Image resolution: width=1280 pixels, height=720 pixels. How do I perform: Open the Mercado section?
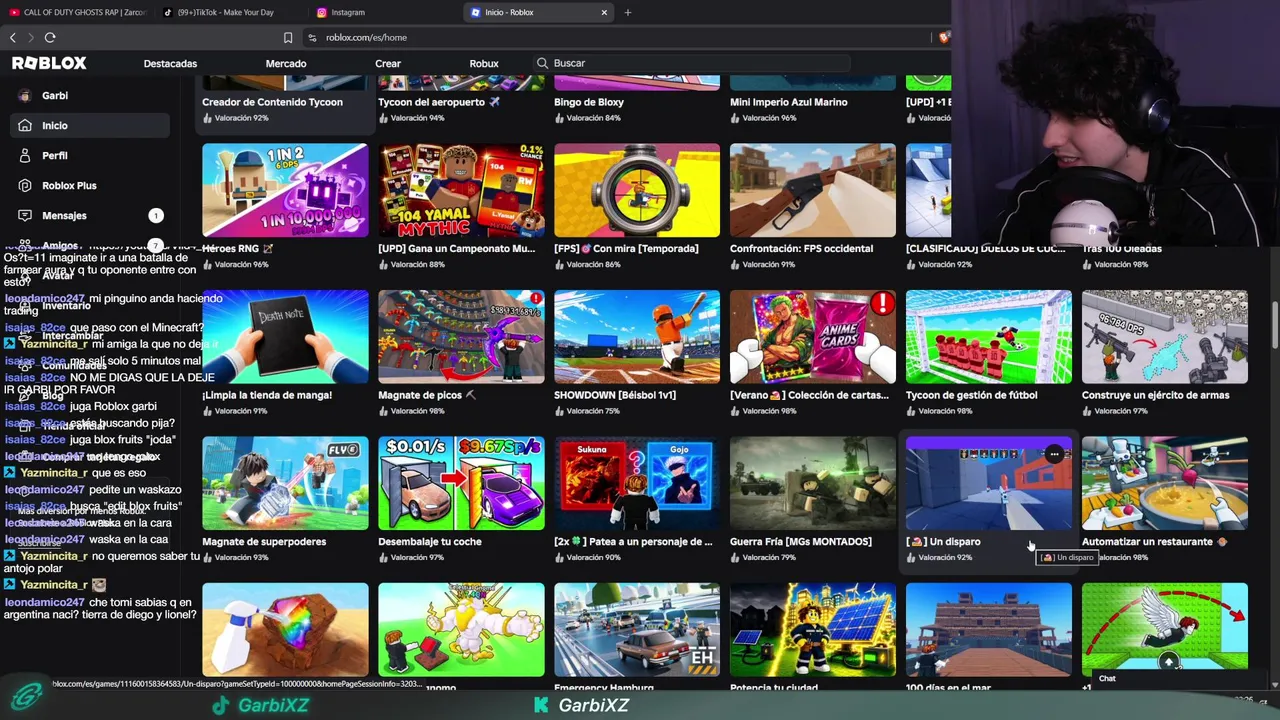[x=286, y=63]
